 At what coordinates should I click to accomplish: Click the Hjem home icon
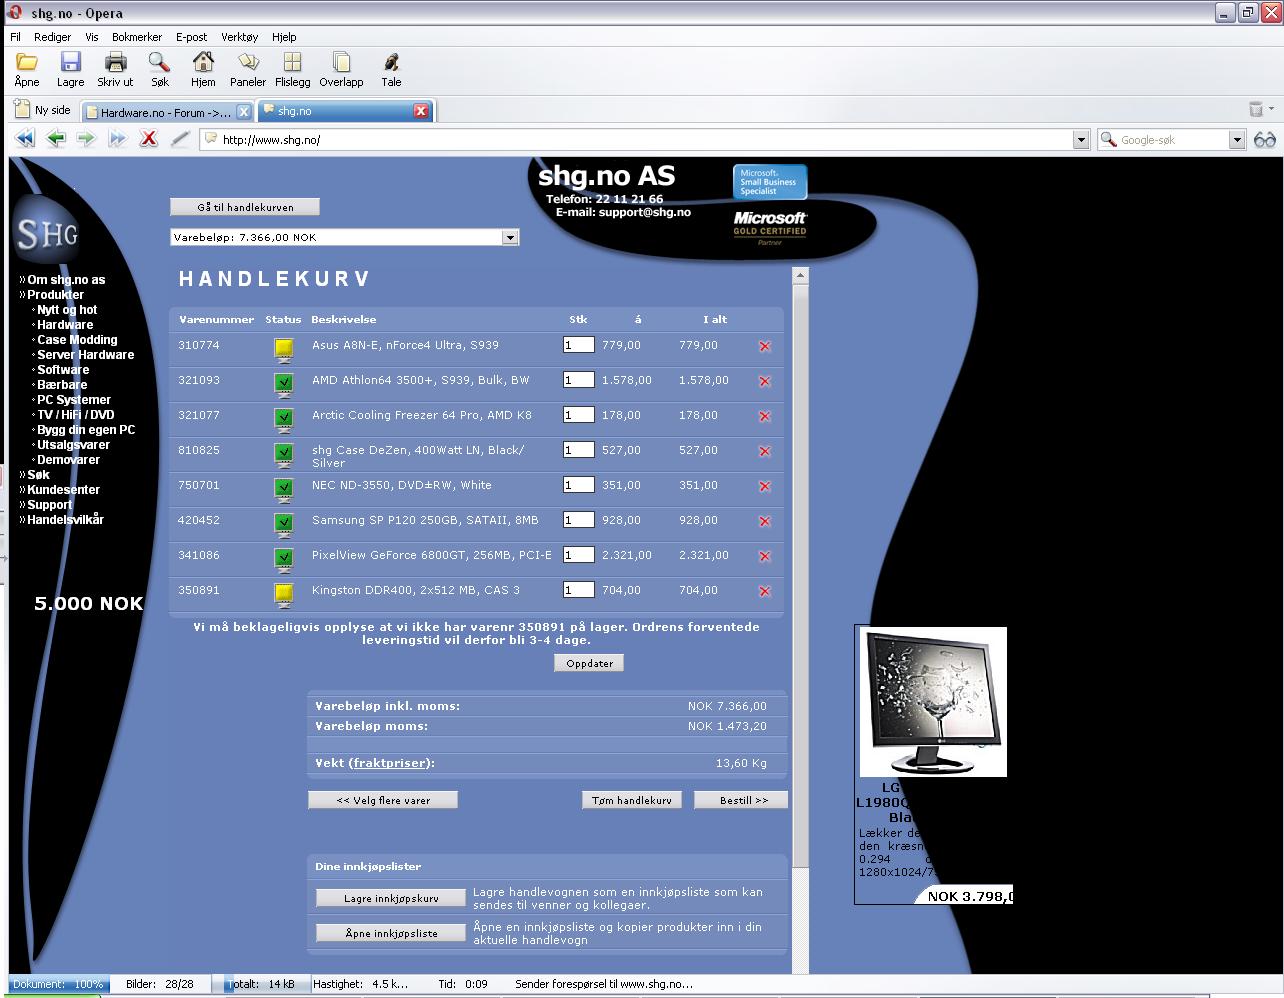pyautogui.click(x=203, y=63)
